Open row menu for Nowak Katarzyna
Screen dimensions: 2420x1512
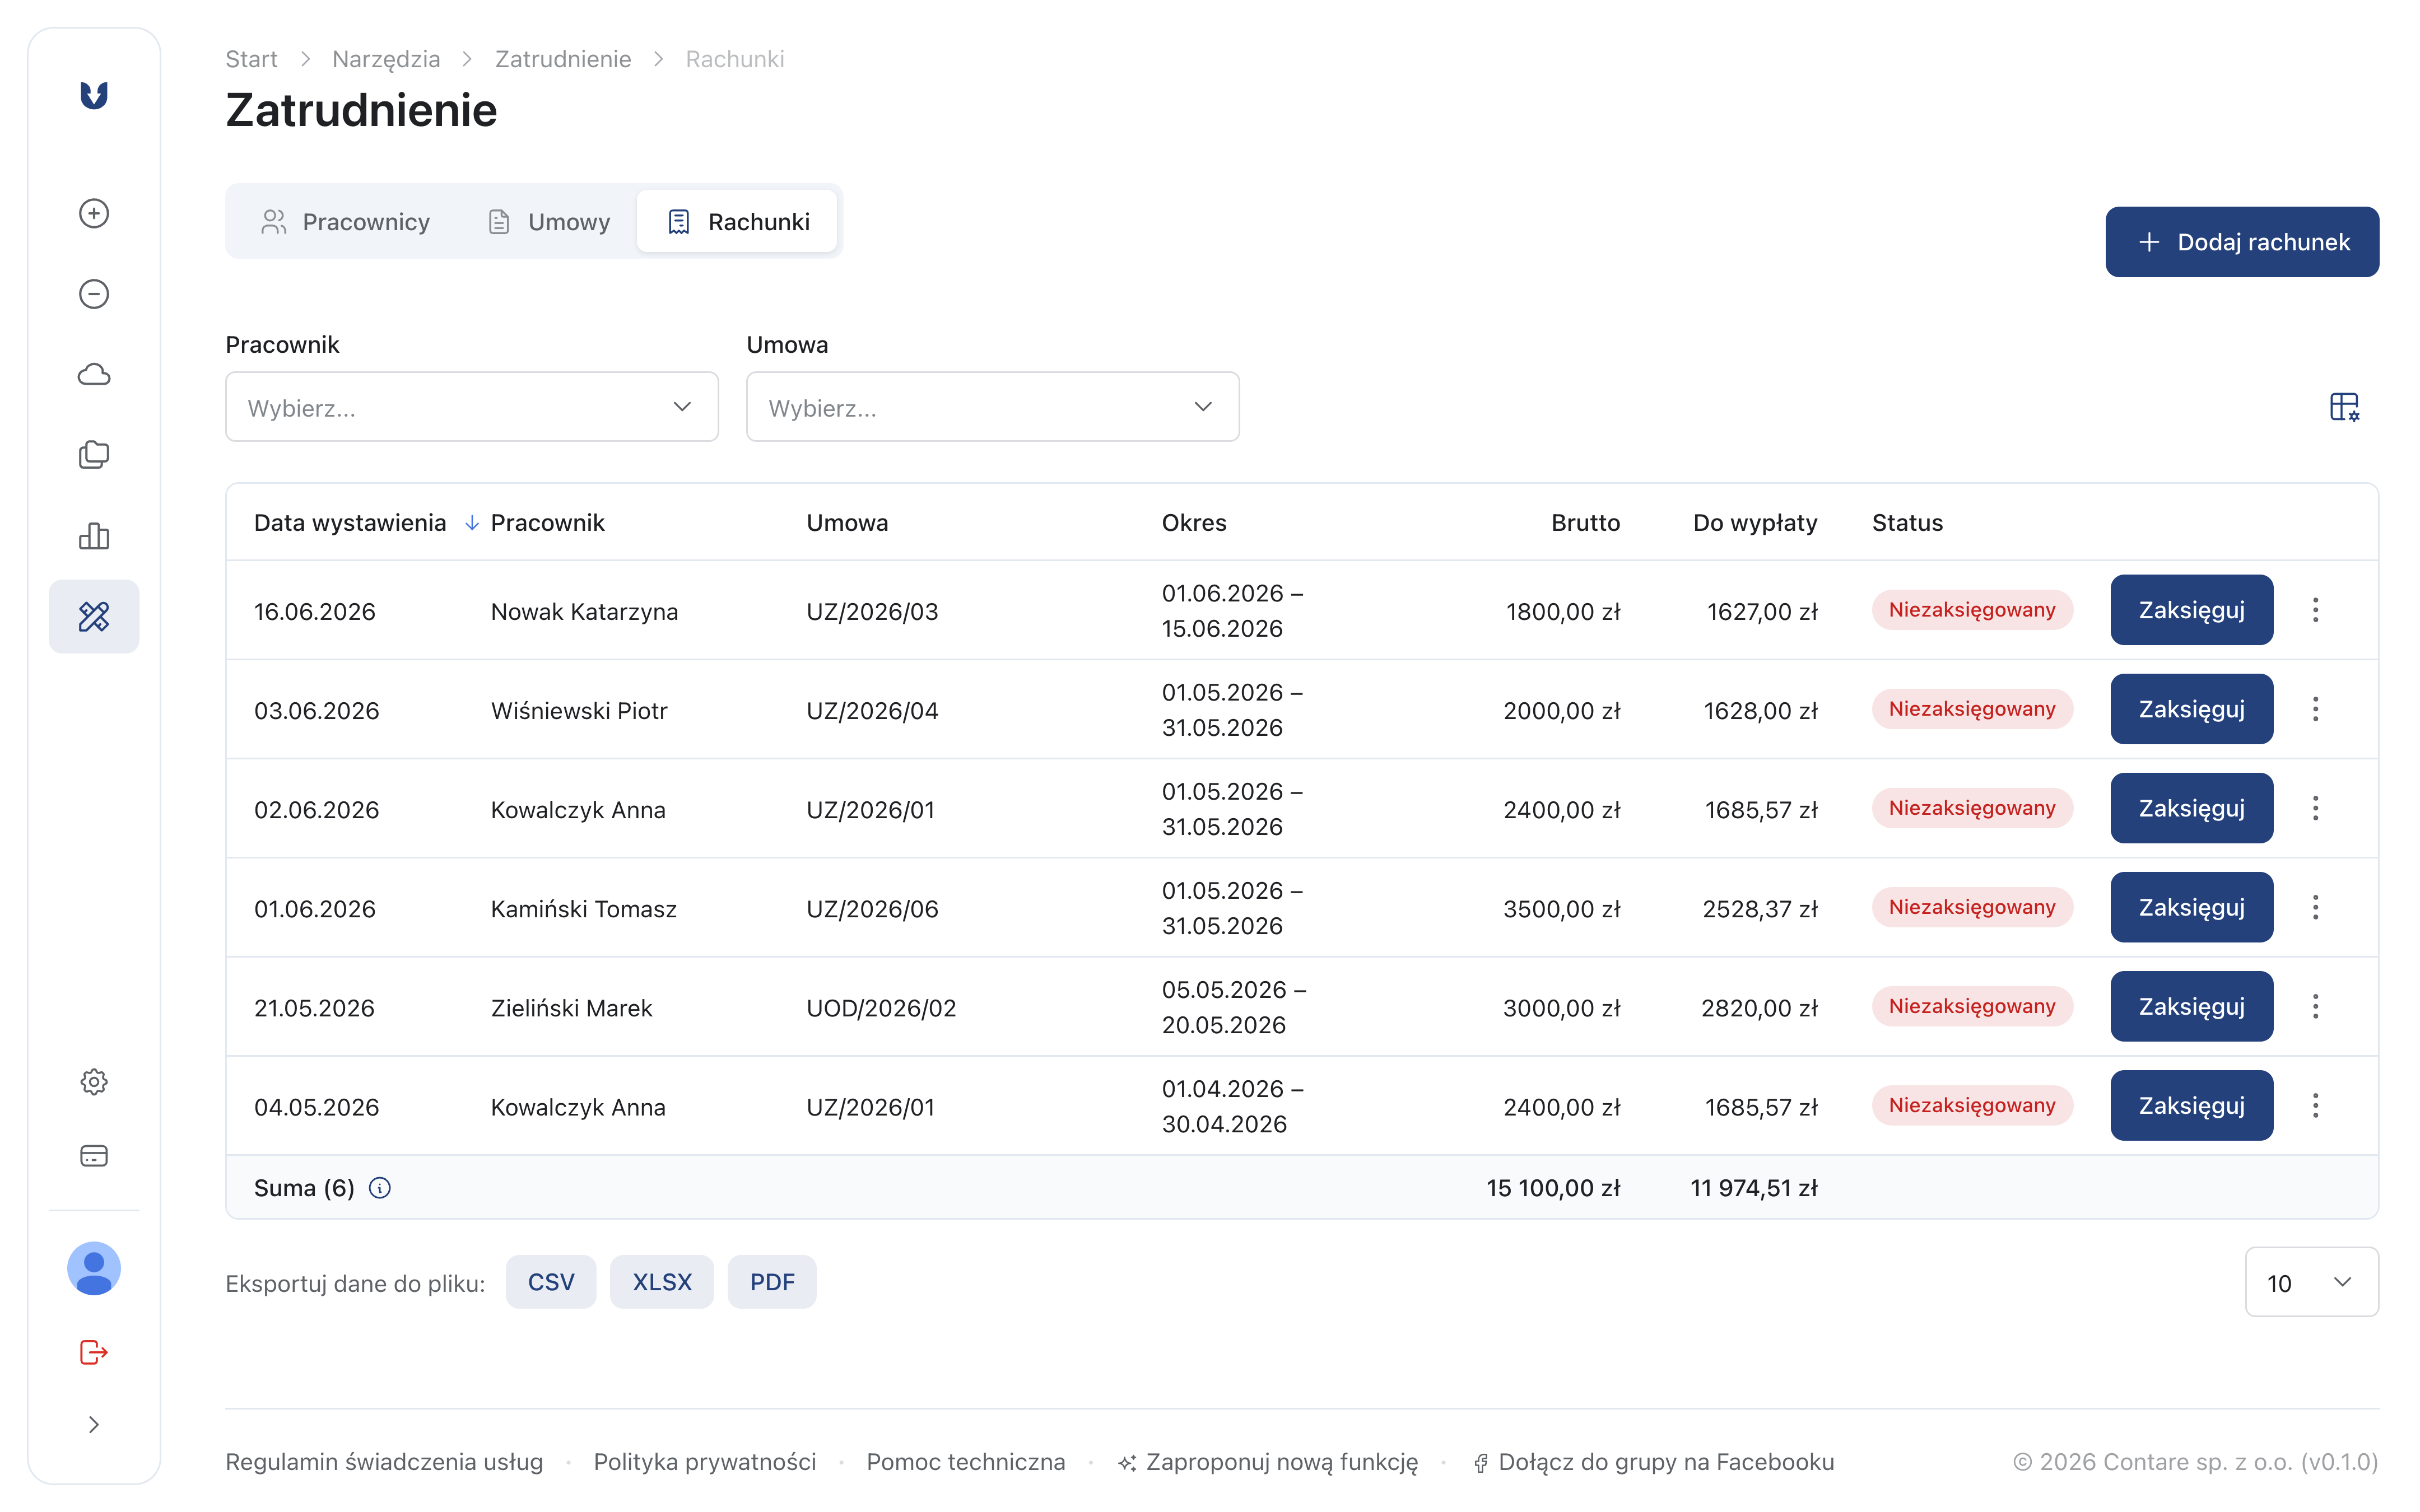[2315, 610]
